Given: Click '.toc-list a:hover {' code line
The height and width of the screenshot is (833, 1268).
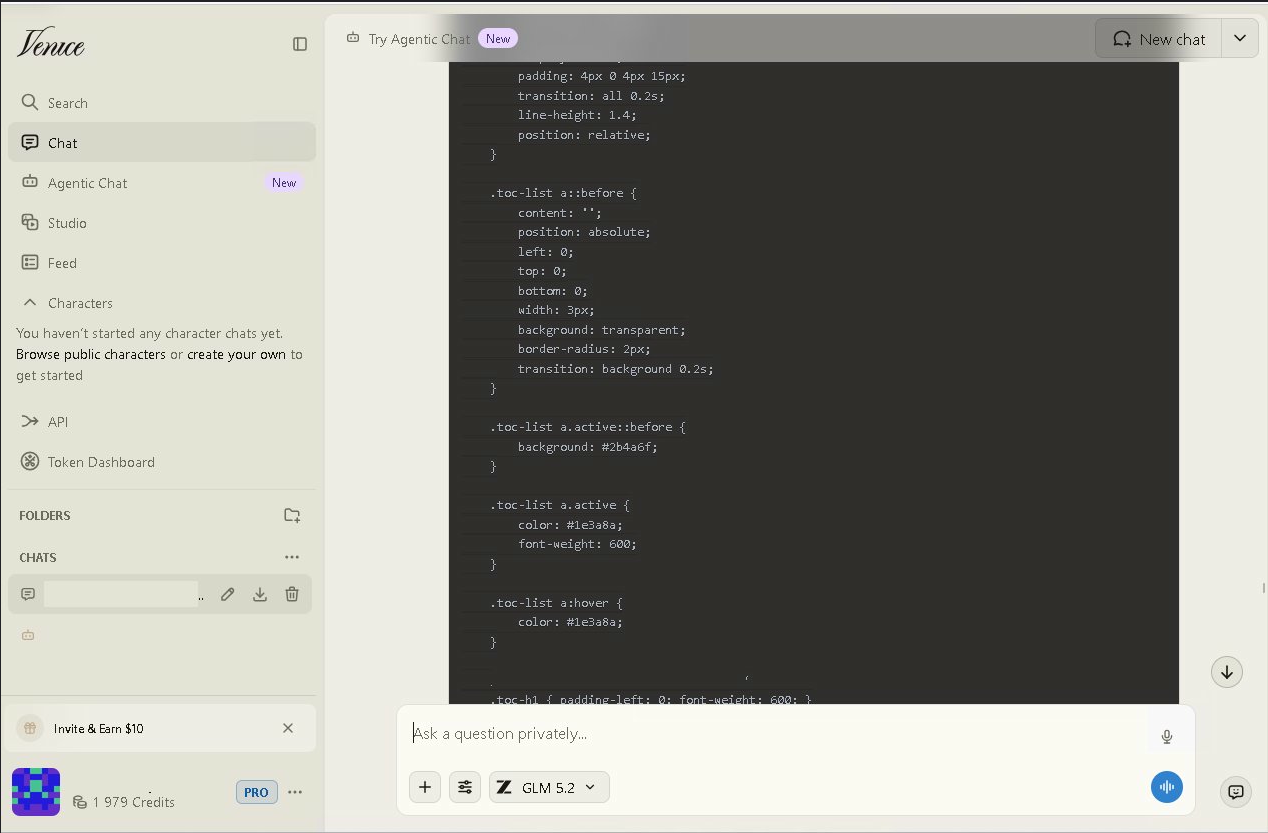Looking at the screenshot, I should 556,603.
